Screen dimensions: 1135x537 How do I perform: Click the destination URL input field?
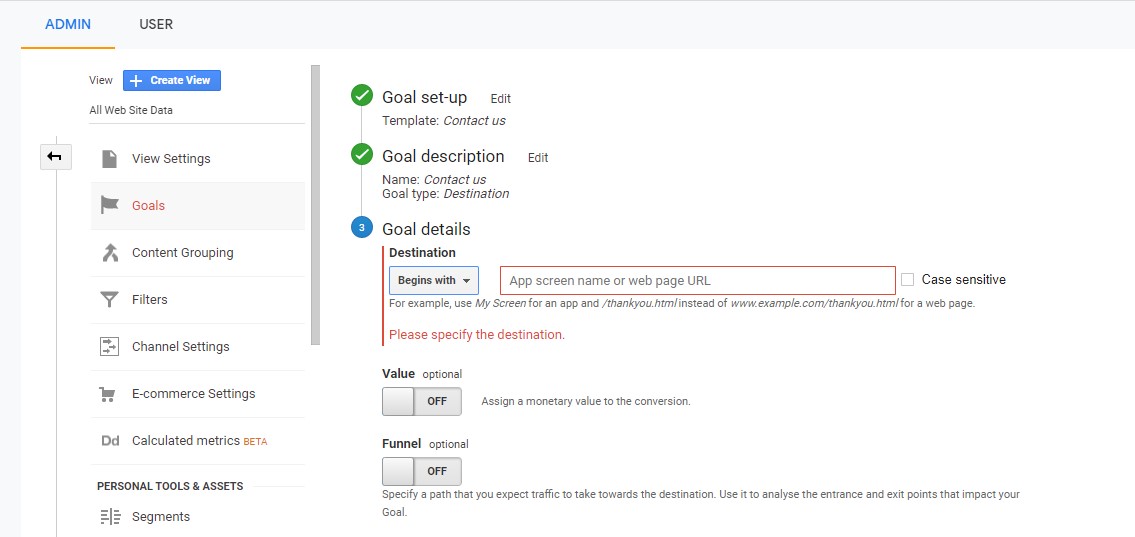coord(697,281)
